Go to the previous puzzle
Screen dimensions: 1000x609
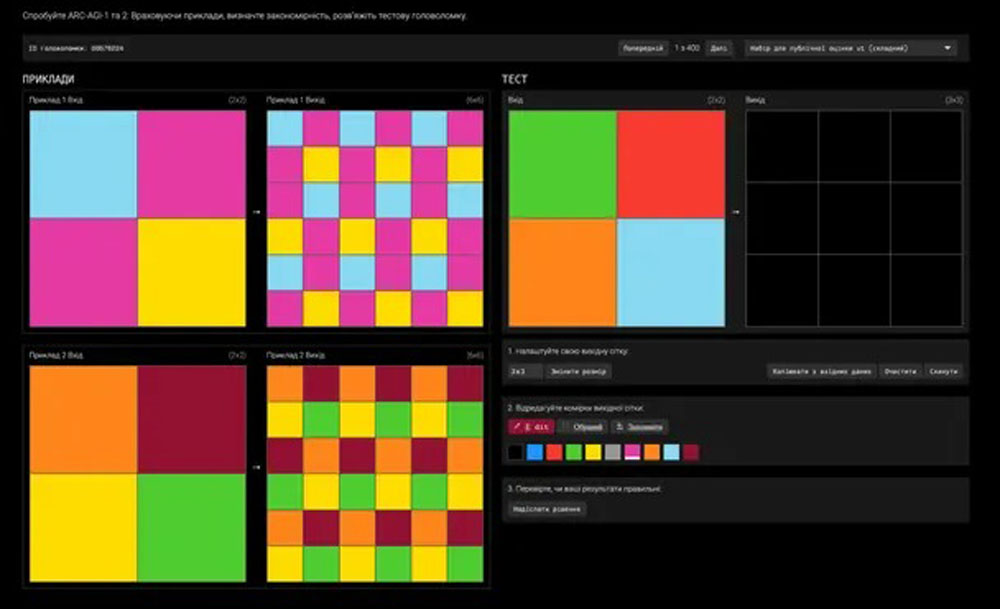pyautogui.click(x=643, y=48)
